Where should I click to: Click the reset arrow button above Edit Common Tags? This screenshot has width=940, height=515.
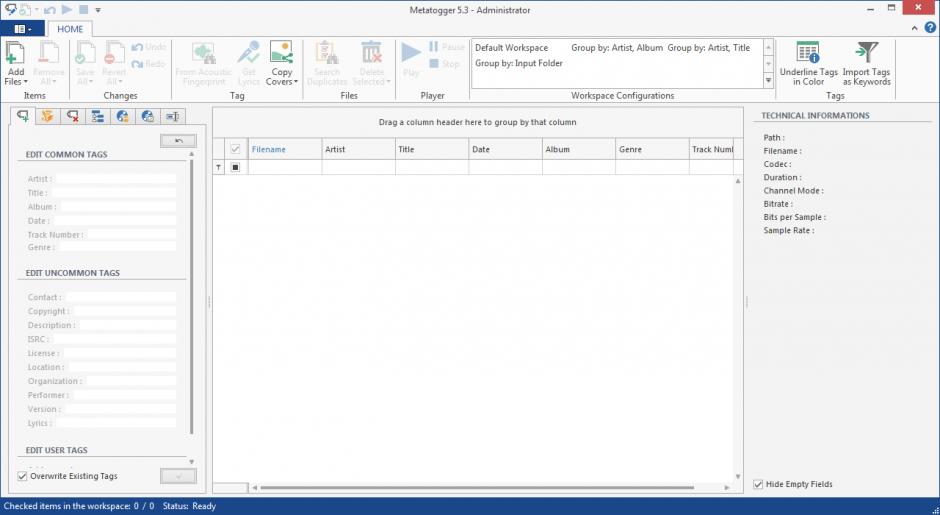178,140
